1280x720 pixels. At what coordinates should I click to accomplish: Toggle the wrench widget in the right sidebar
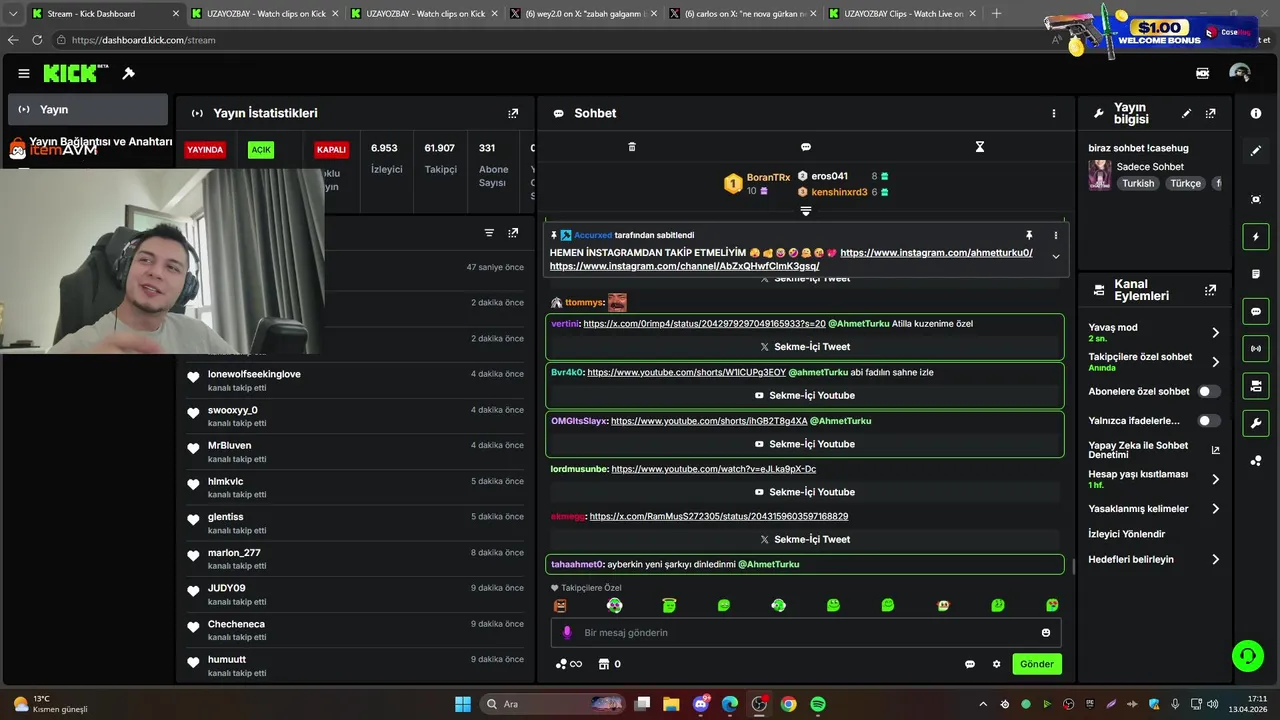point(1256,423)
